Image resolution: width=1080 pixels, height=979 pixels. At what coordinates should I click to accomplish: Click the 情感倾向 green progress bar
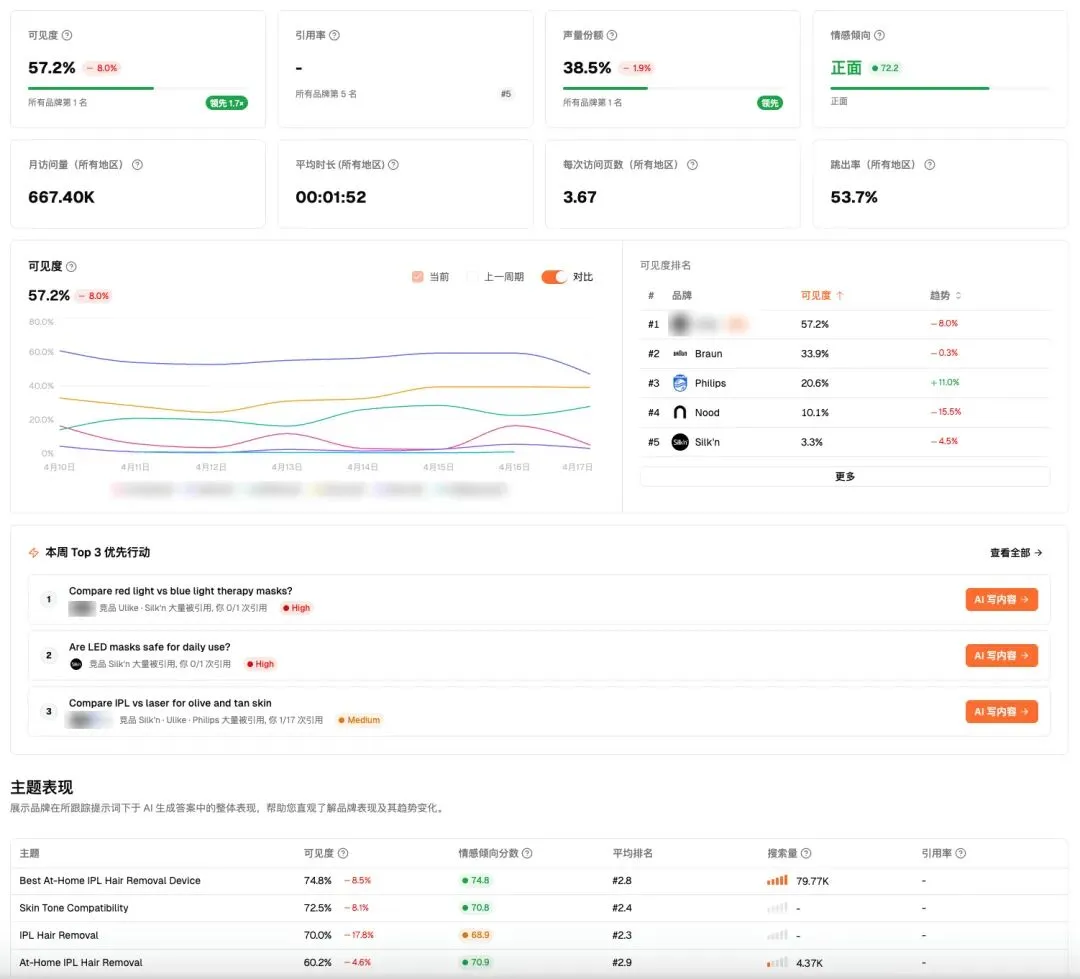pyautogui.click(x=909, y=88)
